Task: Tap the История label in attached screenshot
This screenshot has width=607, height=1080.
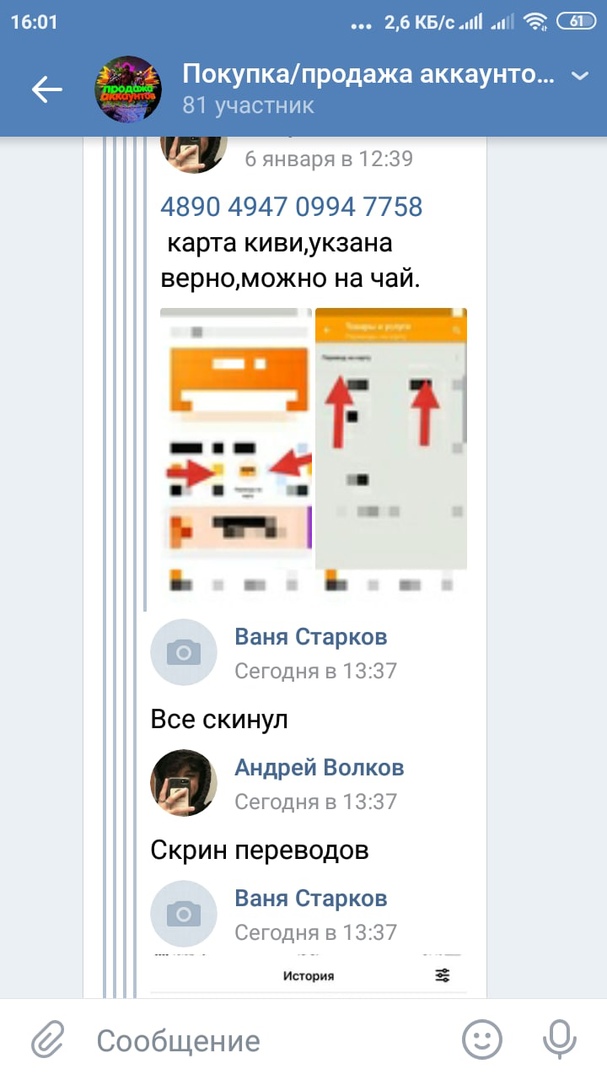Action: pyautogui.click(x=308, y=976)
